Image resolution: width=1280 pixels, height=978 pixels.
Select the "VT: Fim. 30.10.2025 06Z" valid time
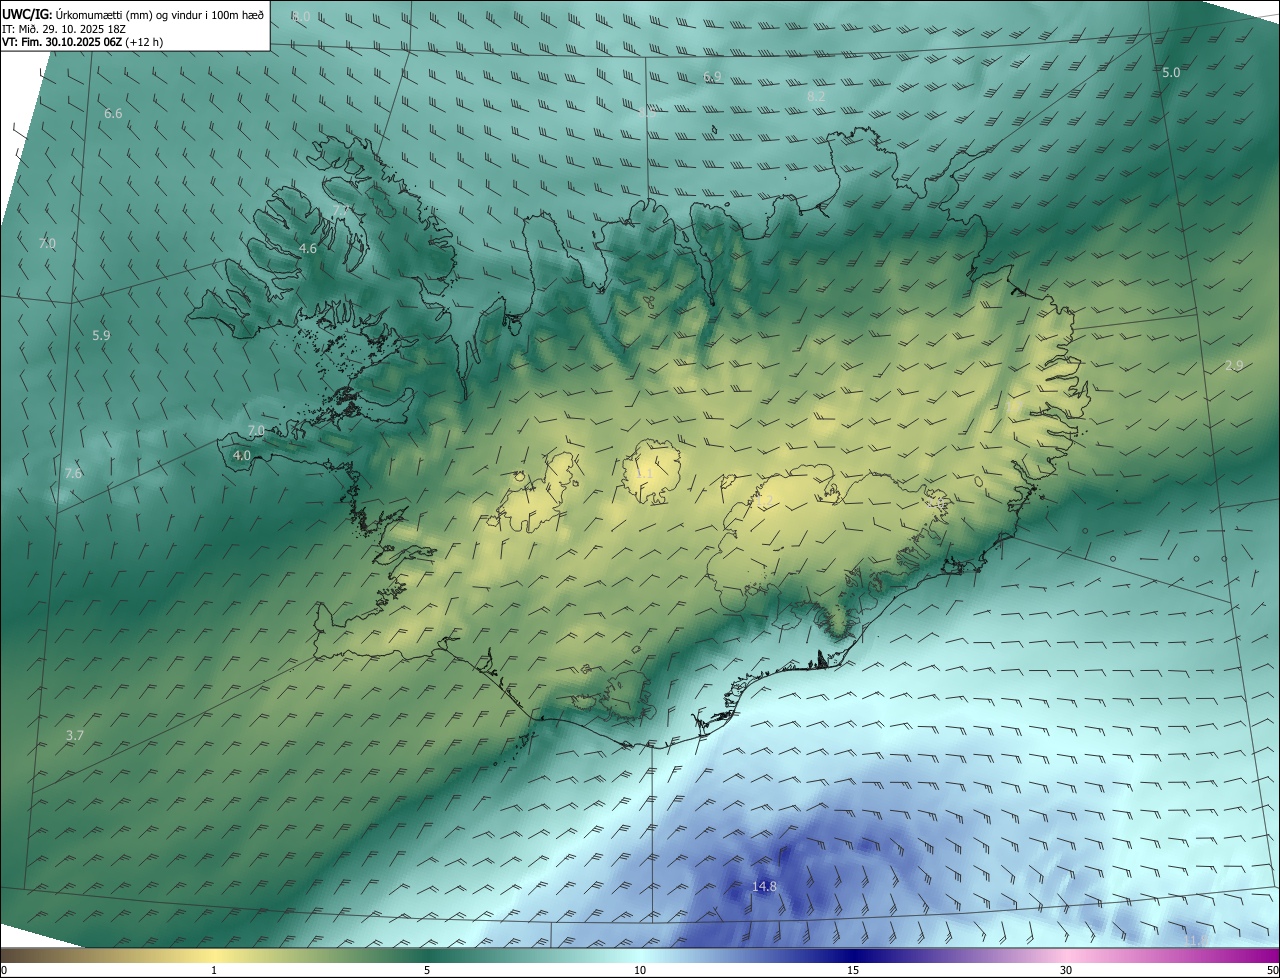coord(62,42)
